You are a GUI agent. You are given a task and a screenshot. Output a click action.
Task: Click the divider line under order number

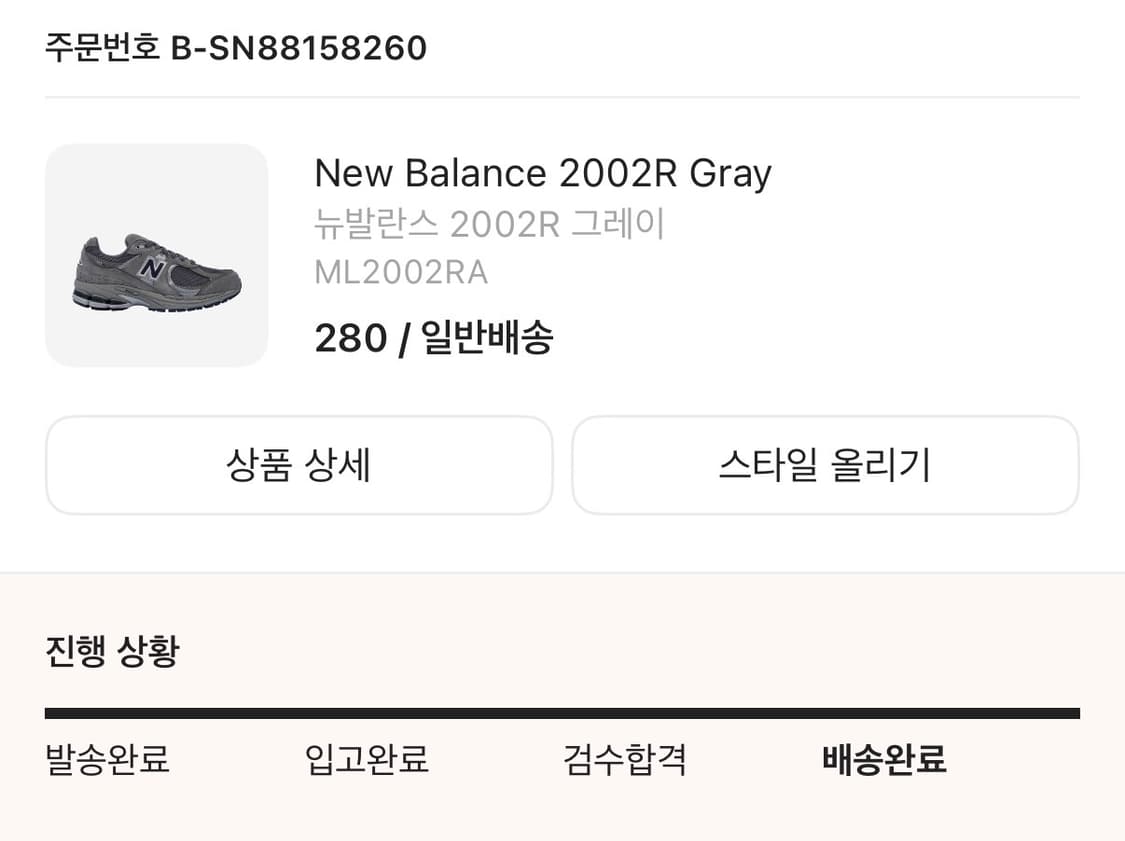[x=562, y=97]
